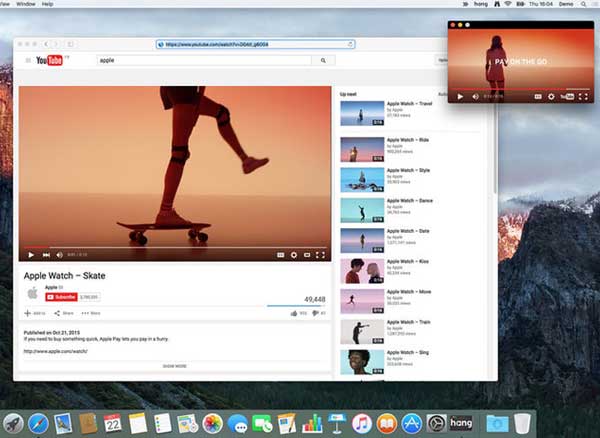Reload the page from the address bar
Image resolution: width=600 pixels, height=438 pixels.
350,44
